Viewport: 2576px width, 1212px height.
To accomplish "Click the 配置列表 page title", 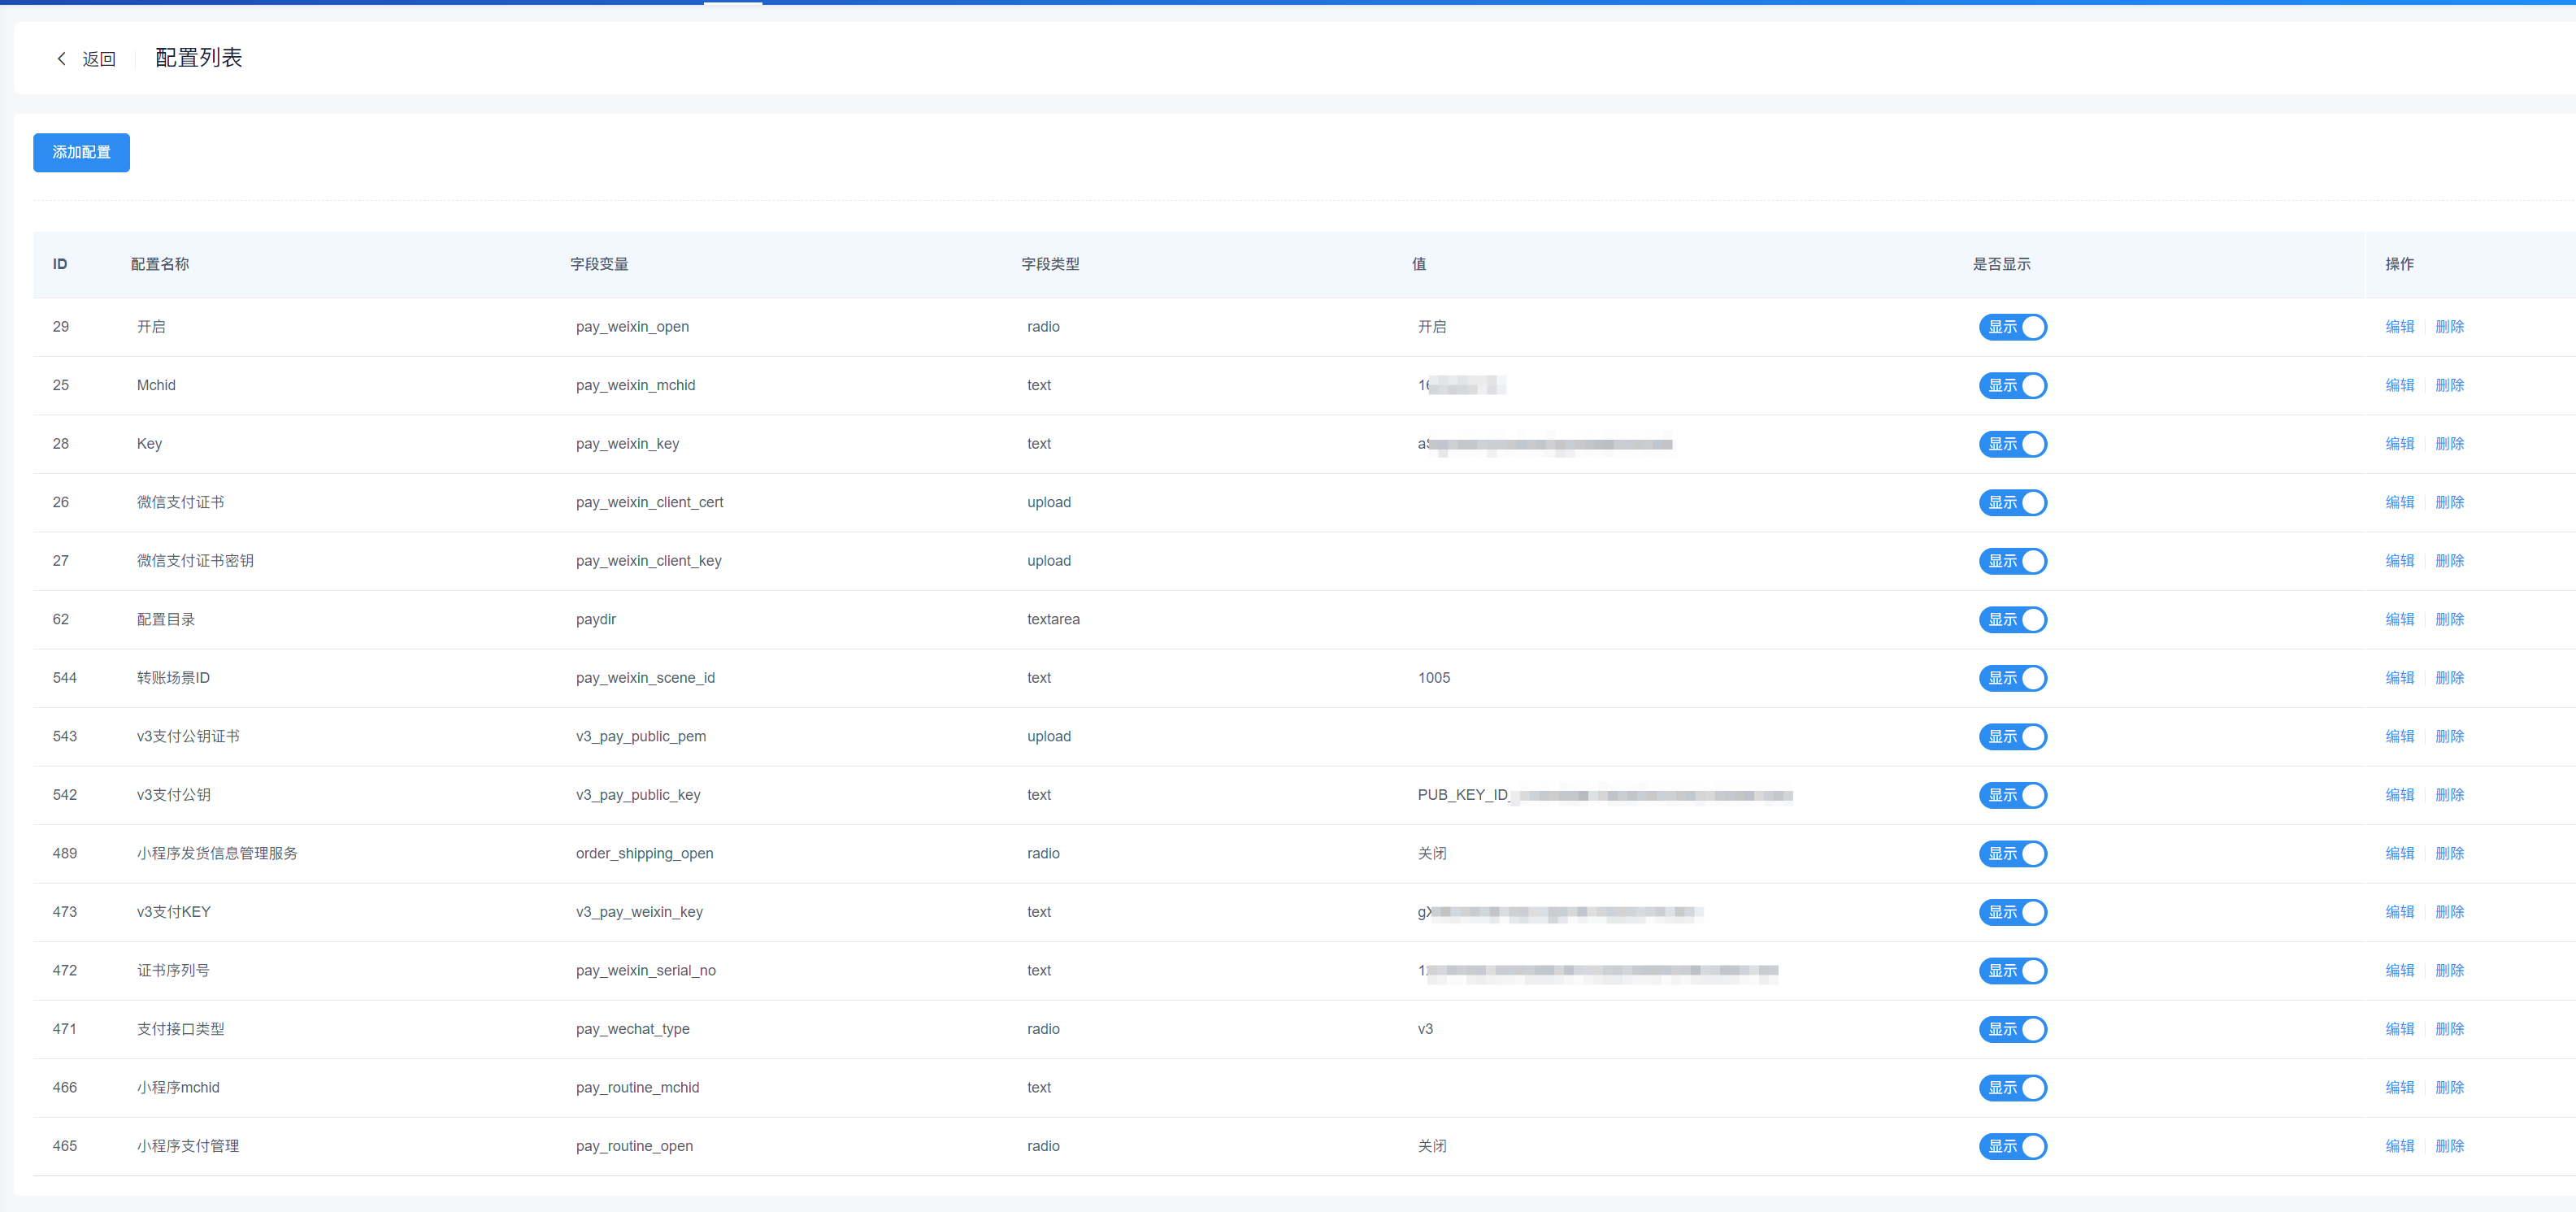I will (199, 58).
